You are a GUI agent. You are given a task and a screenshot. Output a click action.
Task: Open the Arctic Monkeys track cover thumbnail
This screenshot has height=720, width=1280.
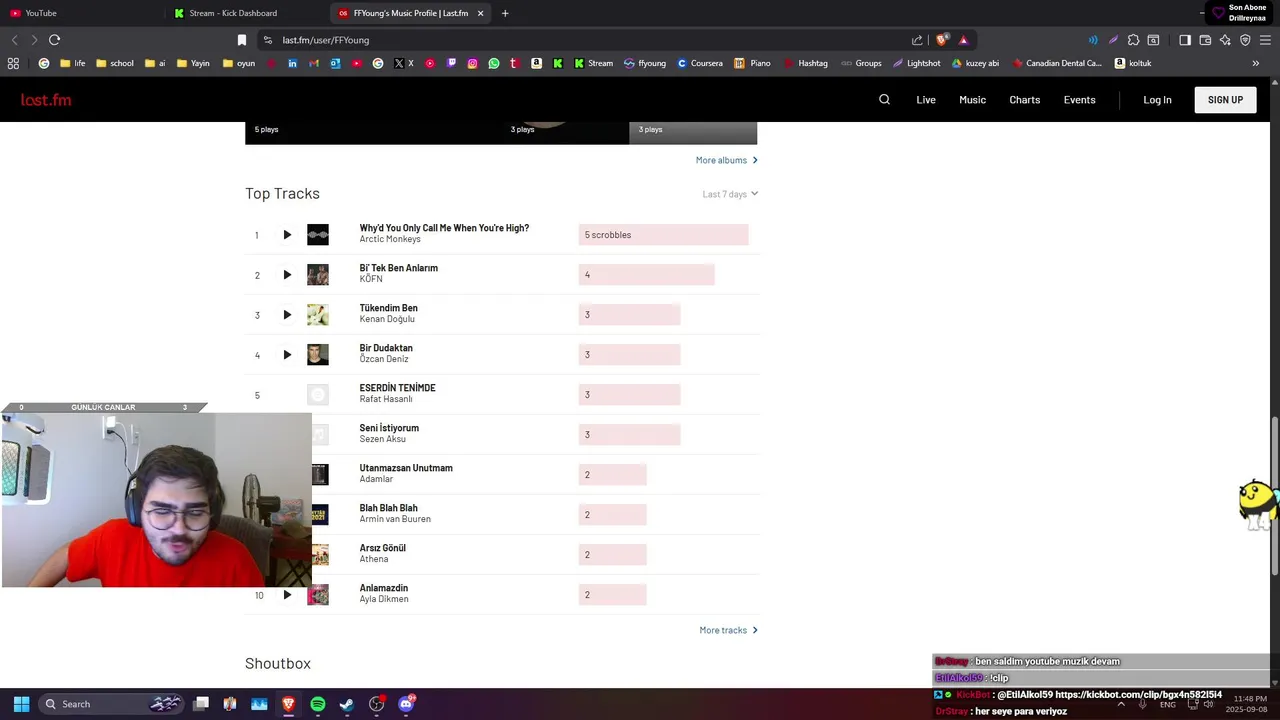[318, 235]
